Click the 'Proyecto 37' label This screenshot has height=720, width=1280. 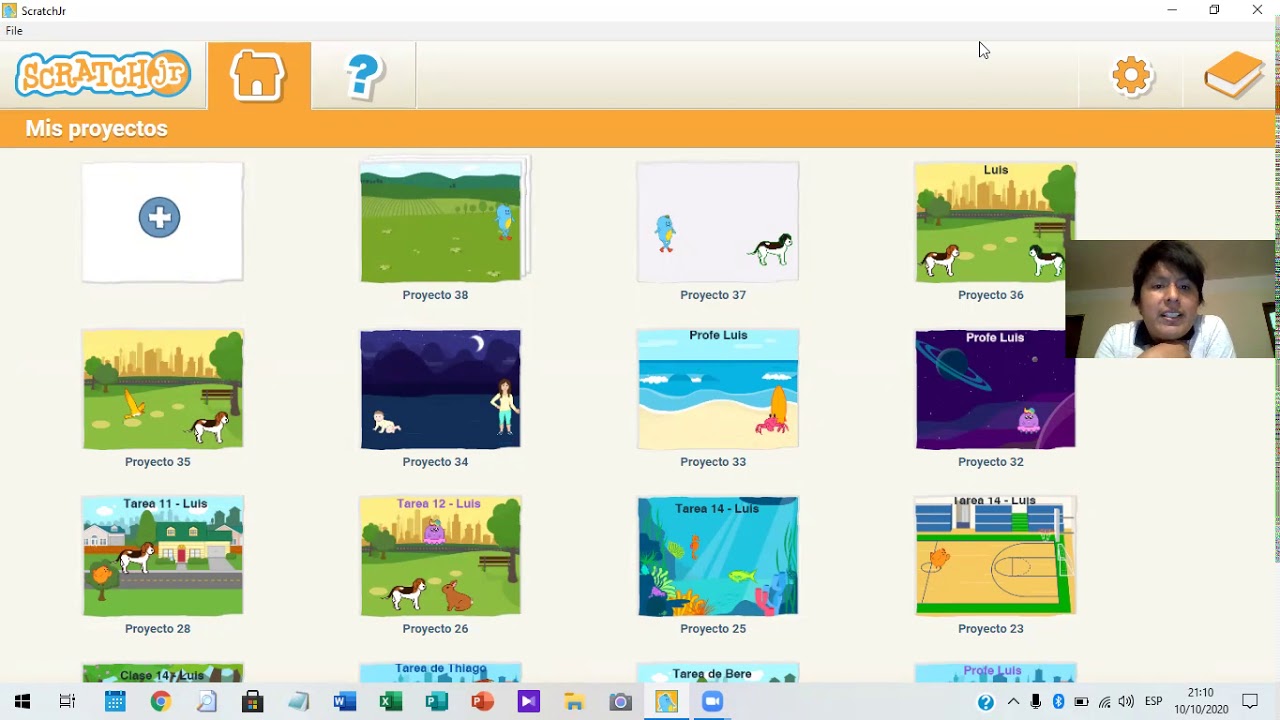coord(713,295)
